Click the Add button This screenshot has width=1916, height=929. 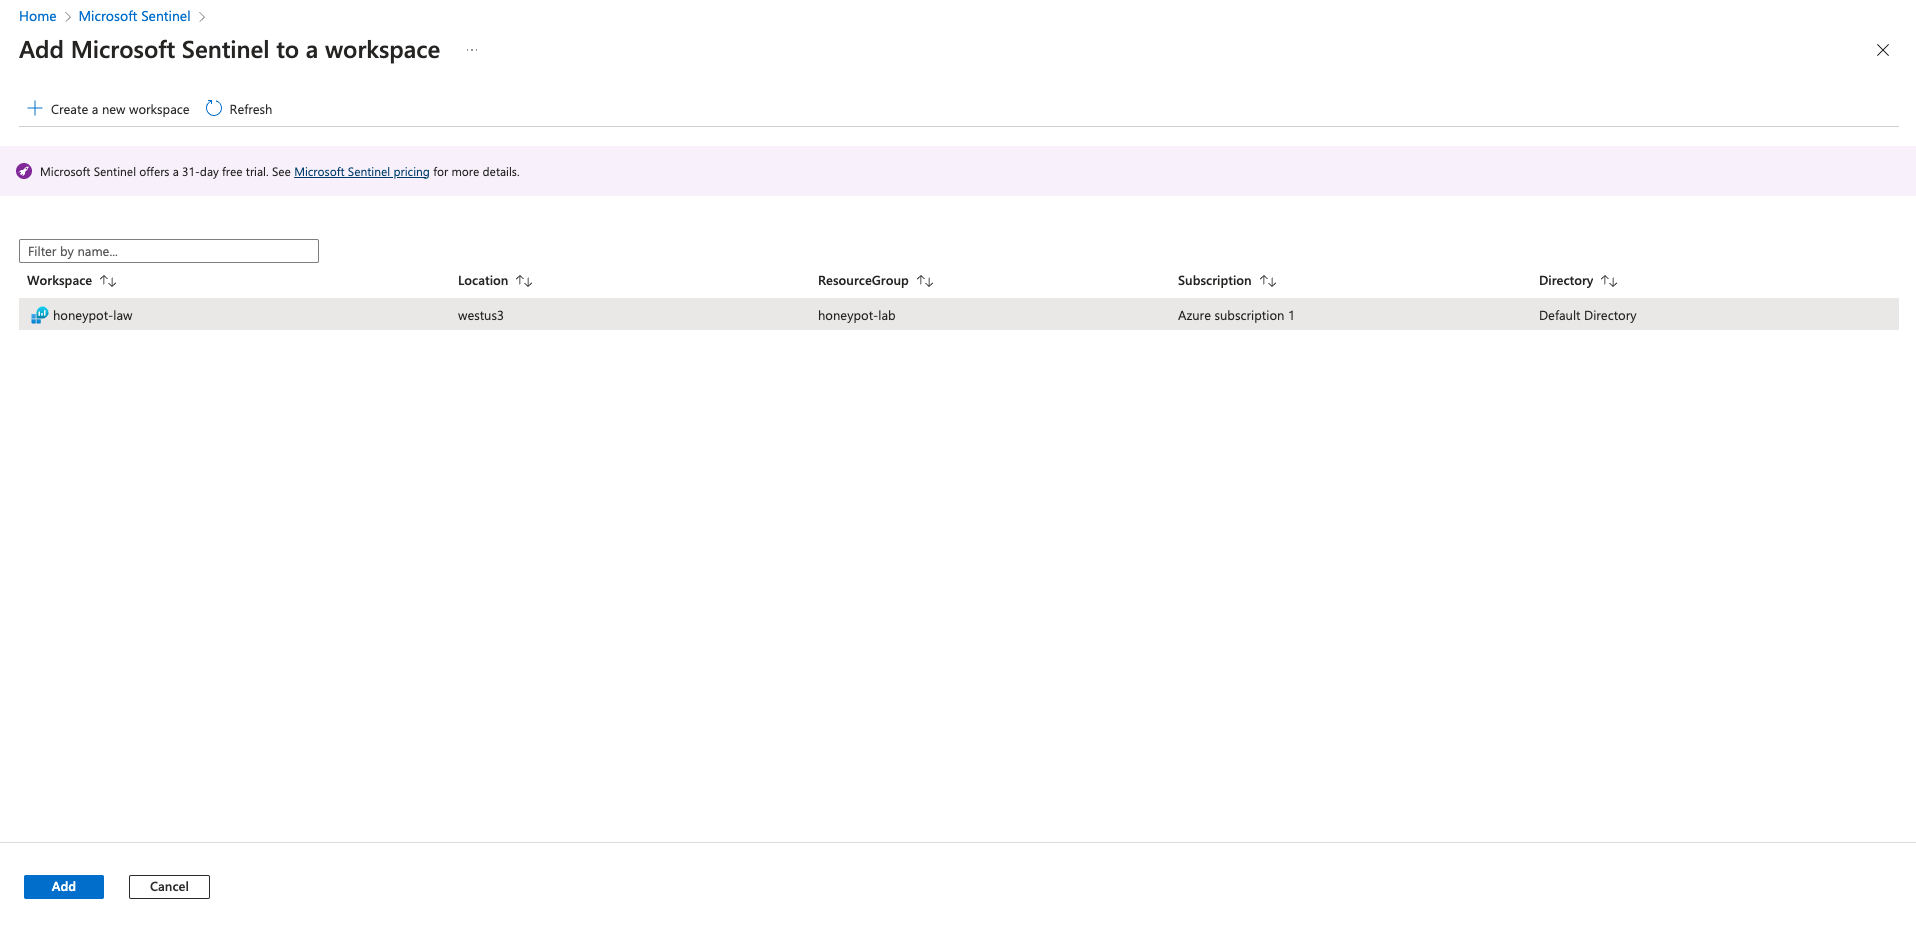point(64,887)
